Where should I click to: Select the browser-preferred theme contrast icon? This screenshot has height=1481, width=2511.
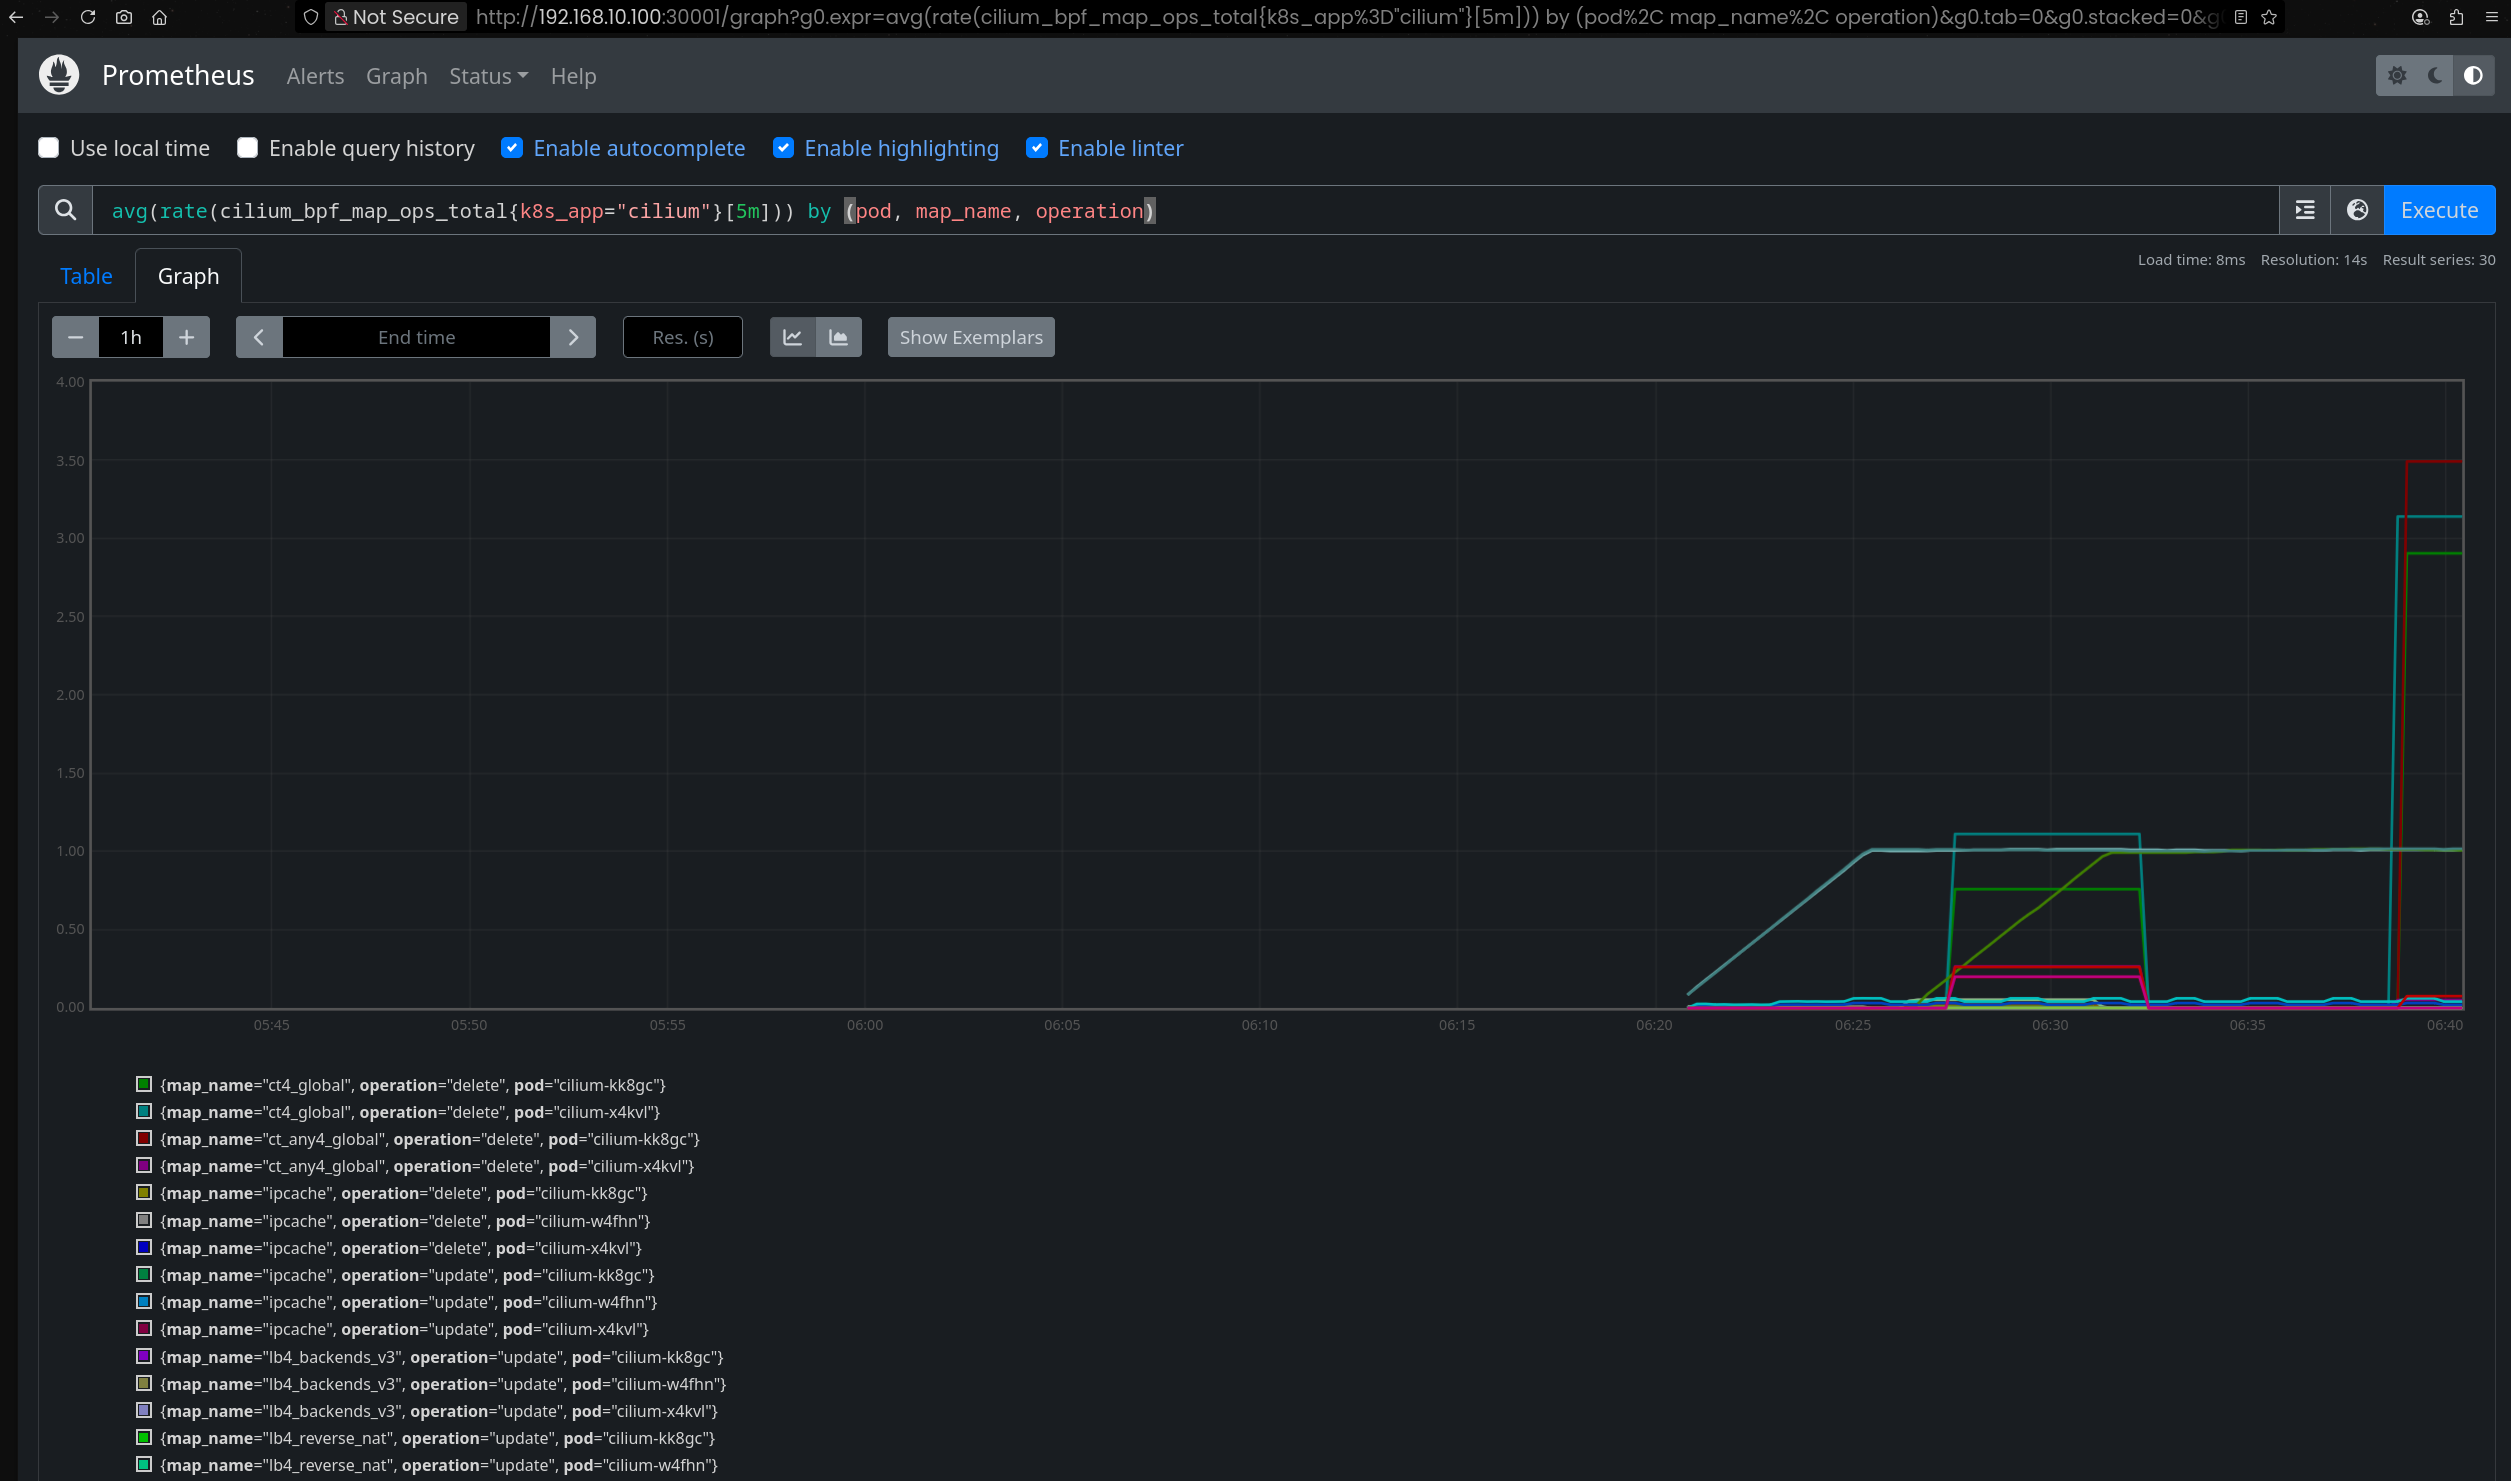click(x=2473, y=76)
